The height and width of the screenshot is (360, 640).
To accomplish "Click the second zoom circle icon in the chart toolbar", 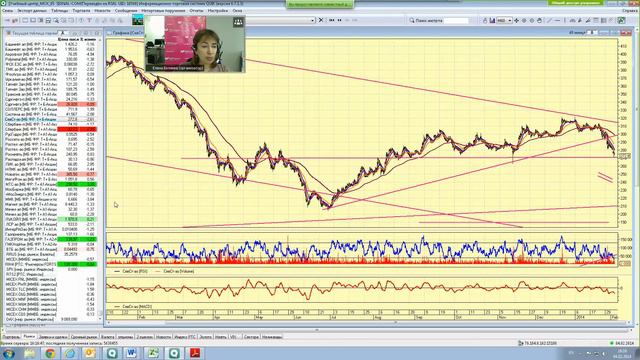I will [x=532, y=20].
